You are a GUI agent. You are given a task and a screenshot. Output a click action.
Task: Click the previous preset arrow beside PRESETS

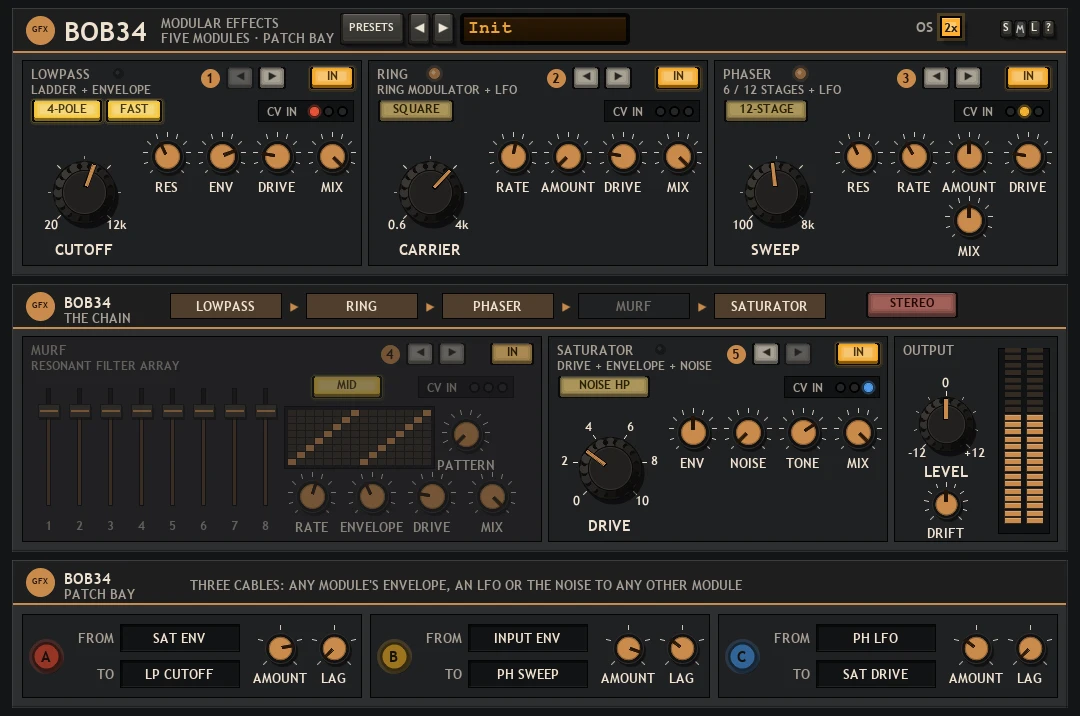point(419,28)
